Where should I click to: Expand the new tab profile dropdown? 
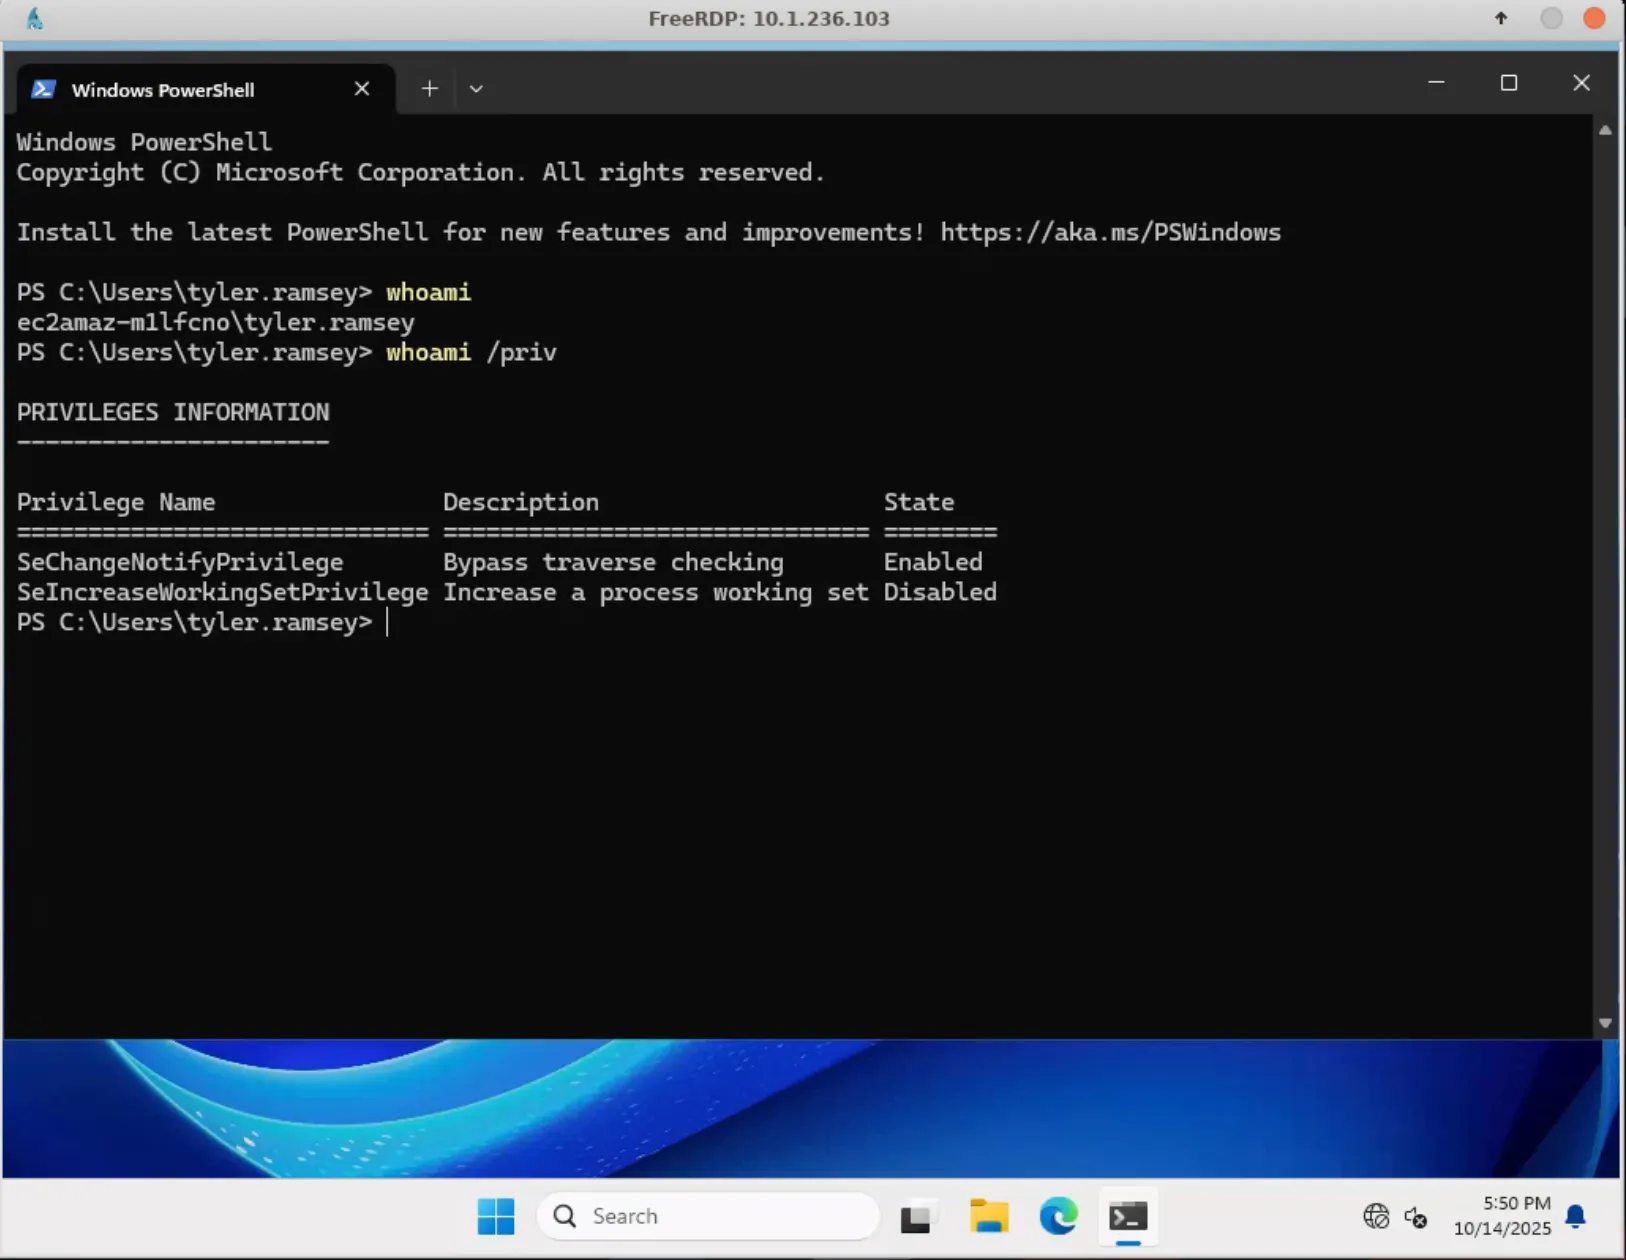[x=476, y=89]
